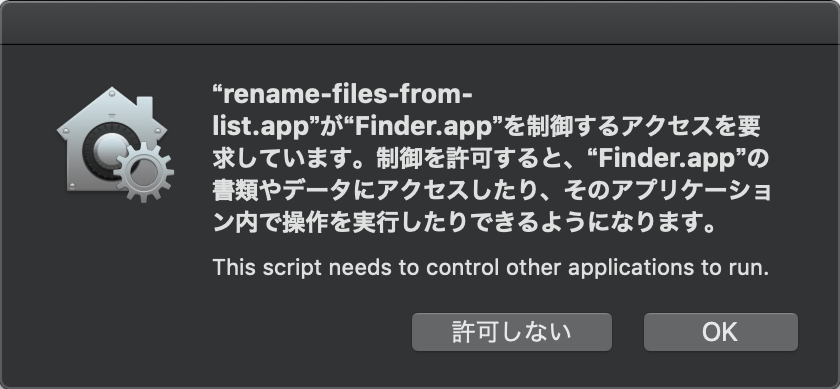840x389 pixels.
Task: Click the "rename-files-from-" app name text
Action: pos(343,96)
